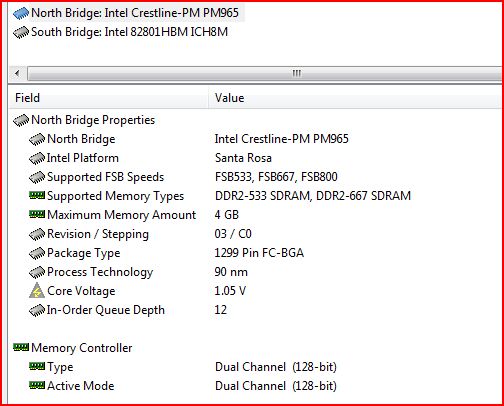This screenshot has height=406, width=504.
Task: Click the Package Type label
Action: [83, 253]
